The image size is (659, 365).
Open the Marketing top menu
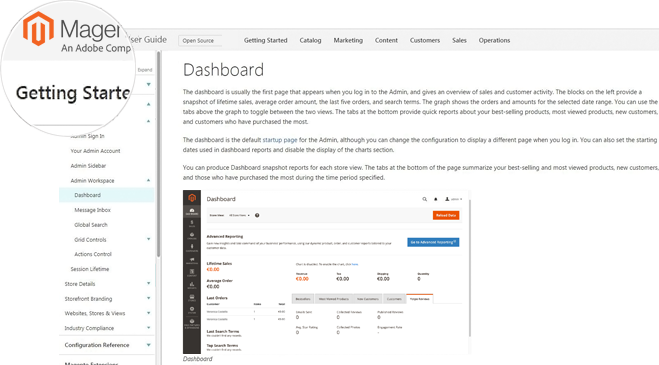pos(348,40)
